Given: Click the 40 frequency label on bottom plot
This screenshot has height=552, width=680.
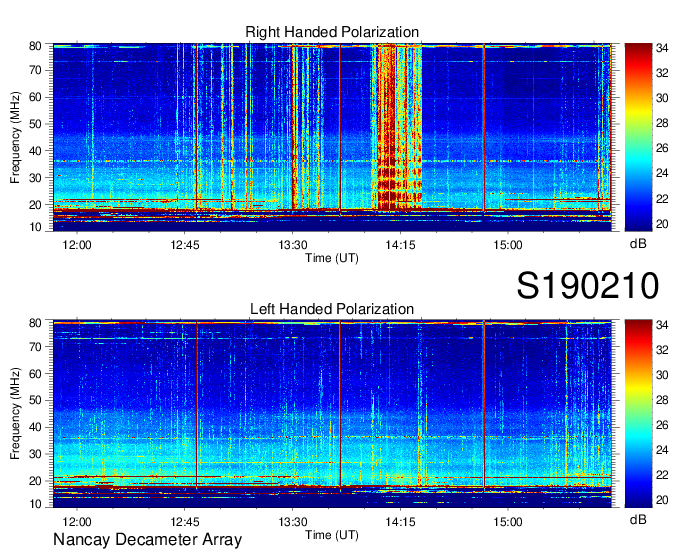Looking at the screenshot, I should [x=35, y=427].
